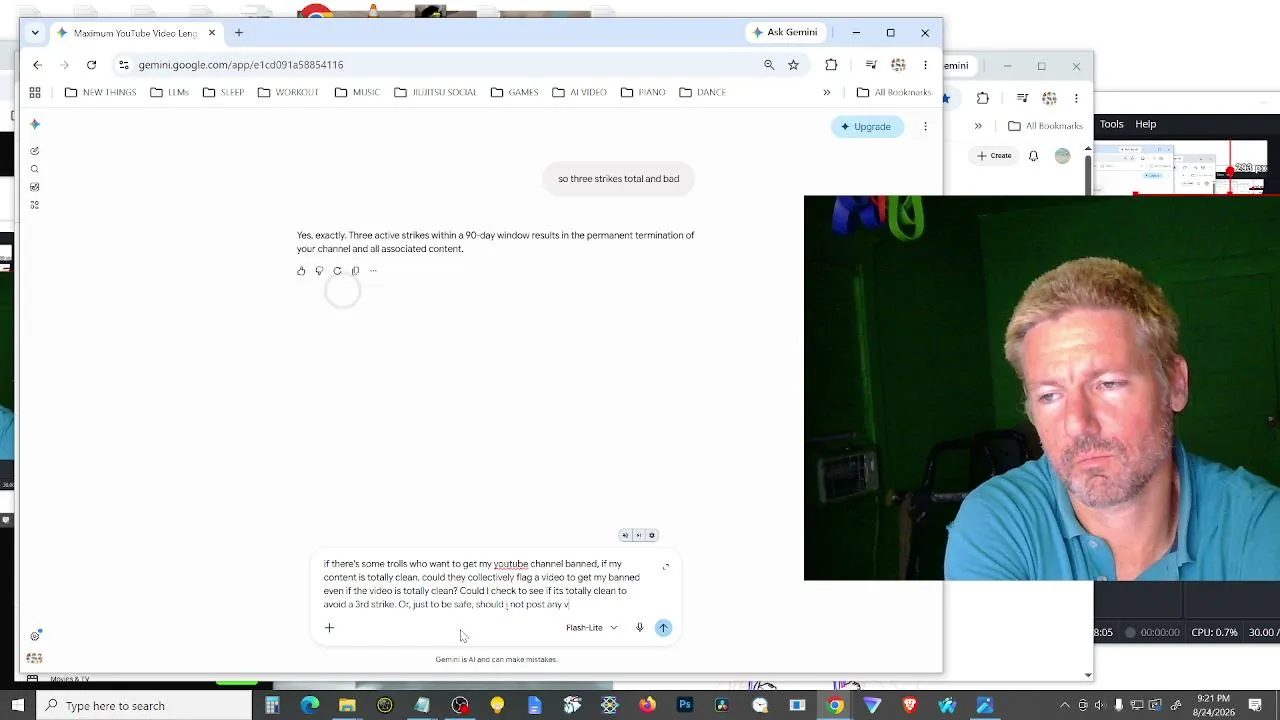Open Firefox from the taskbar
The height and width of the screenshot is (720, 1280).
[647, 706]
